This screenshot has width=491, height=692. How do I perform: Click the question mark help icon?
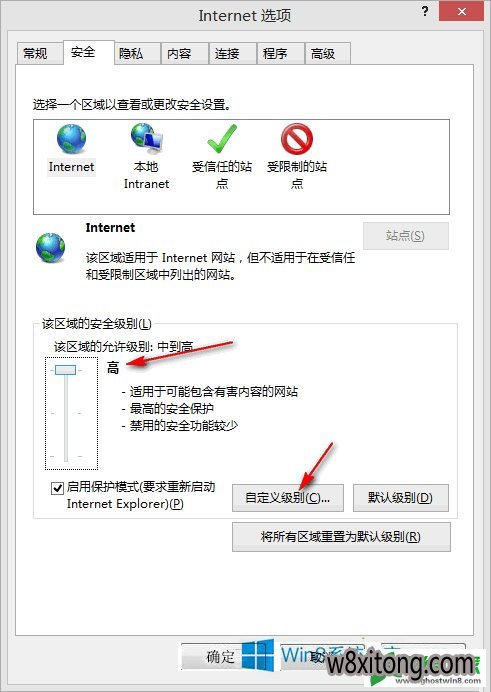point(425,11)
